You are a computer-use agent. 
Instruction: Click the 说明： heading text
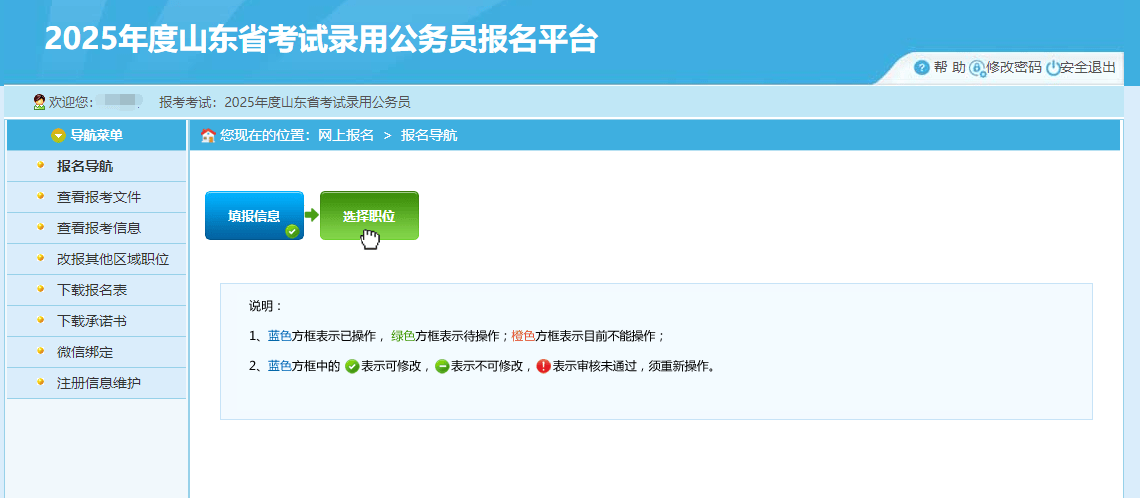[x=265, y=305]
